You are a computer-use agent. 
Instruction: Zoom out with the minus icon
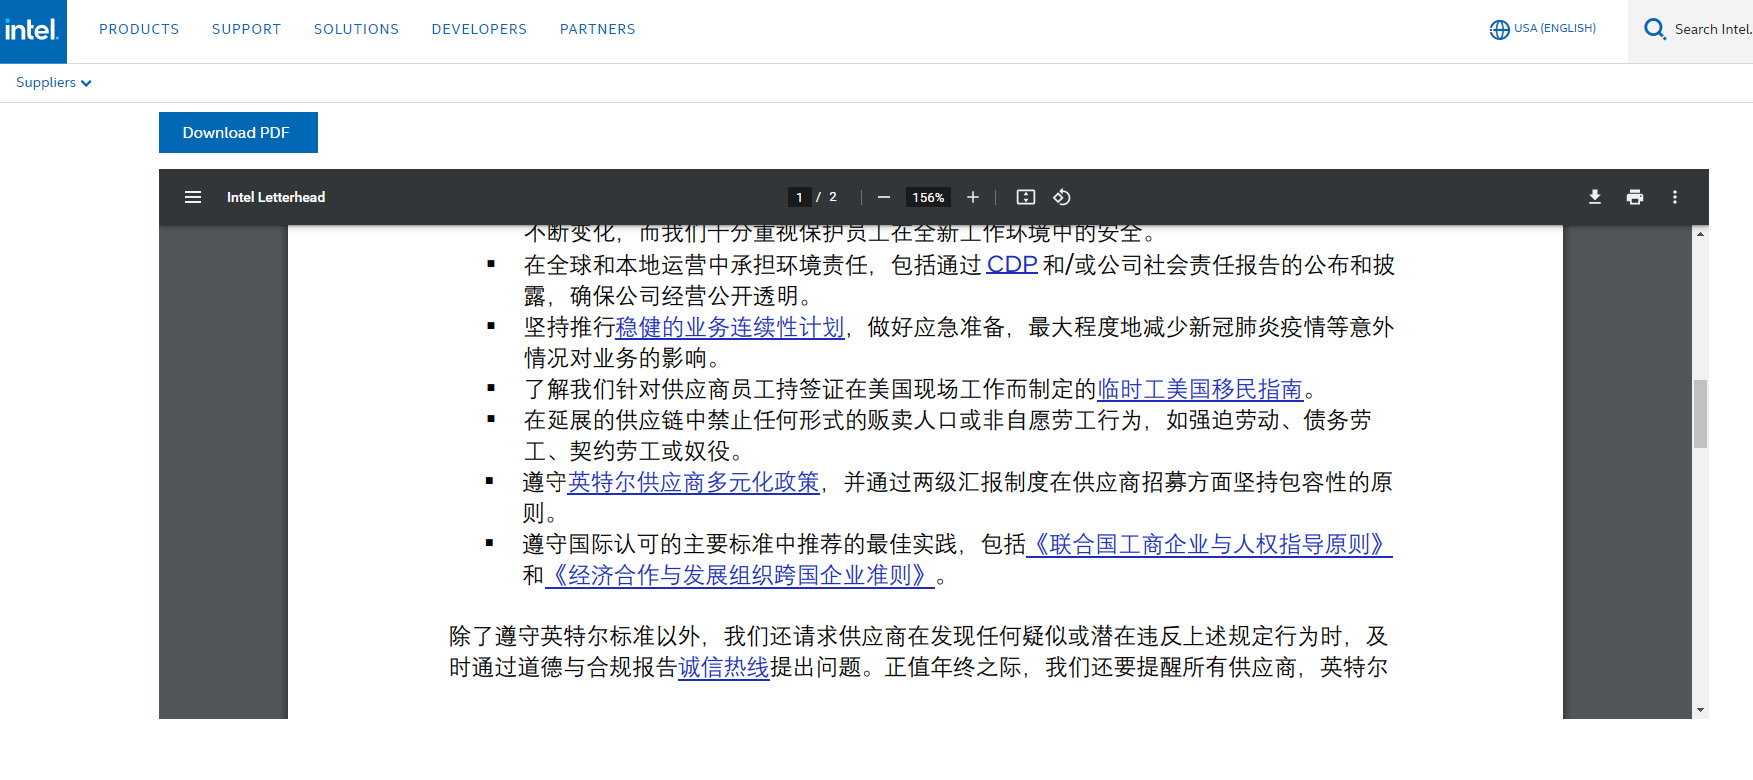[x=883, y=197]
